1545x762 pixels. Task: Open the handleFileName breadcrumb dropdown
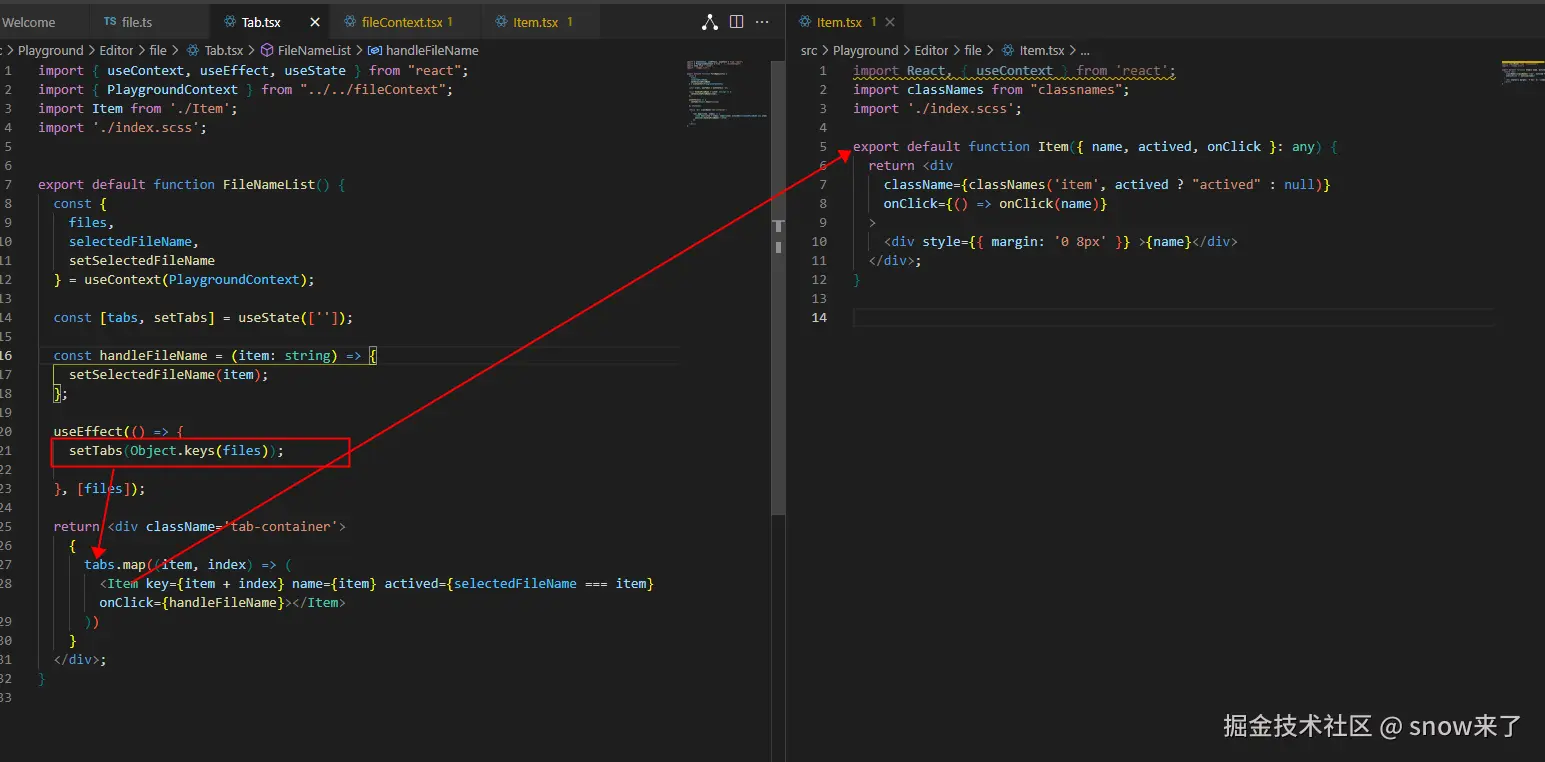coord(432,50)
